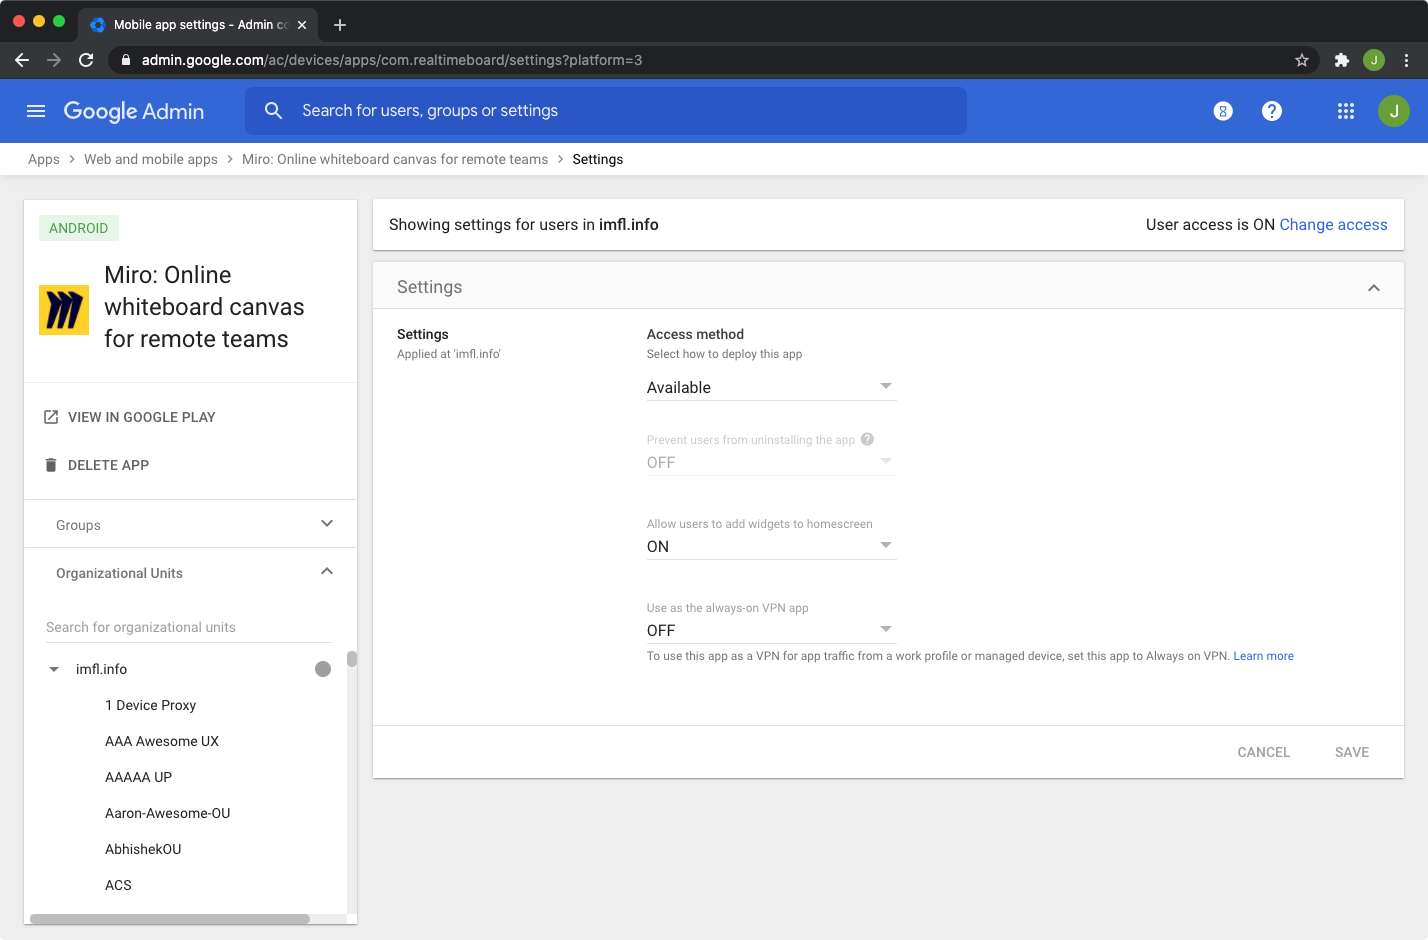
Task: Click the gray circle next to imfl.info
Action: (x=323, y=669)
